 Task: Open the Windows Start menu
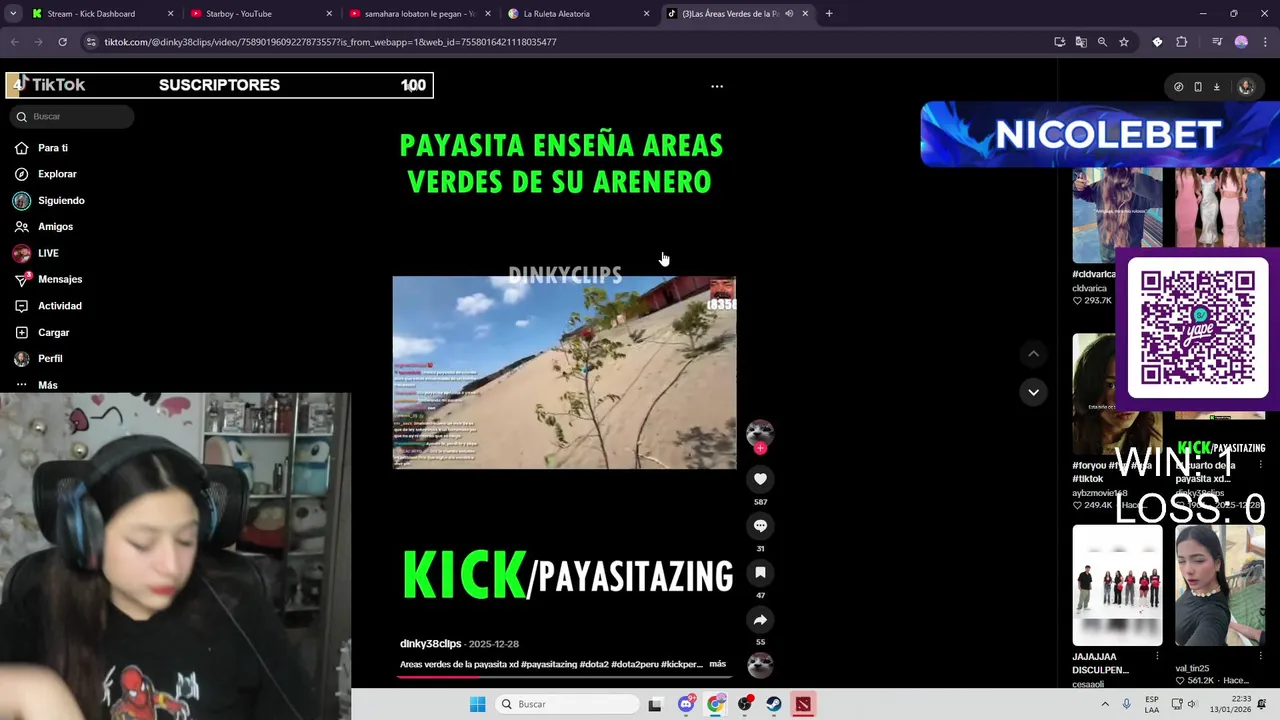click(x=478, y=704)
